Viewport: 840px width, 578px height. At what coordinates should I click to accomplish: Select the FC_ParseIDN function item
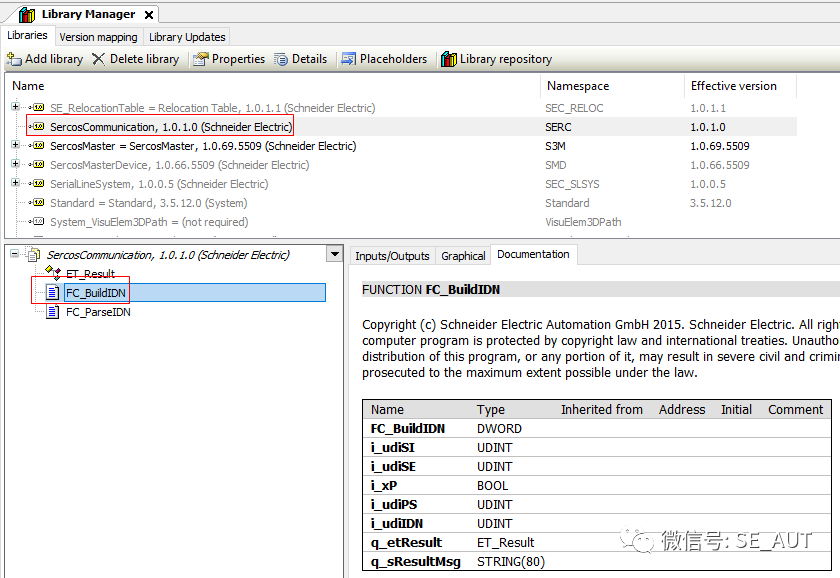[98, 312]
